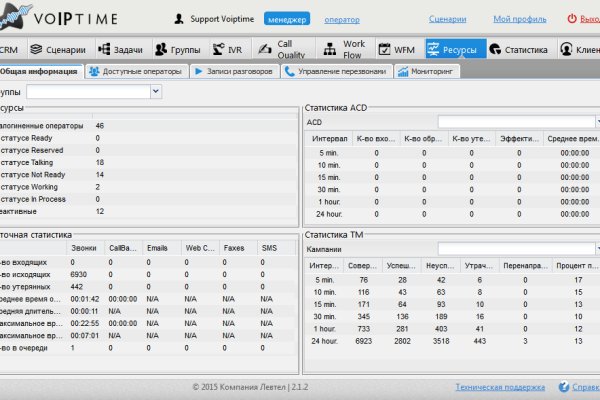The width and height of the screenshot is (600, 400).
Task: Switch to Доступные операторы tab
Action: pyautogui.click(x=134, y=72)
